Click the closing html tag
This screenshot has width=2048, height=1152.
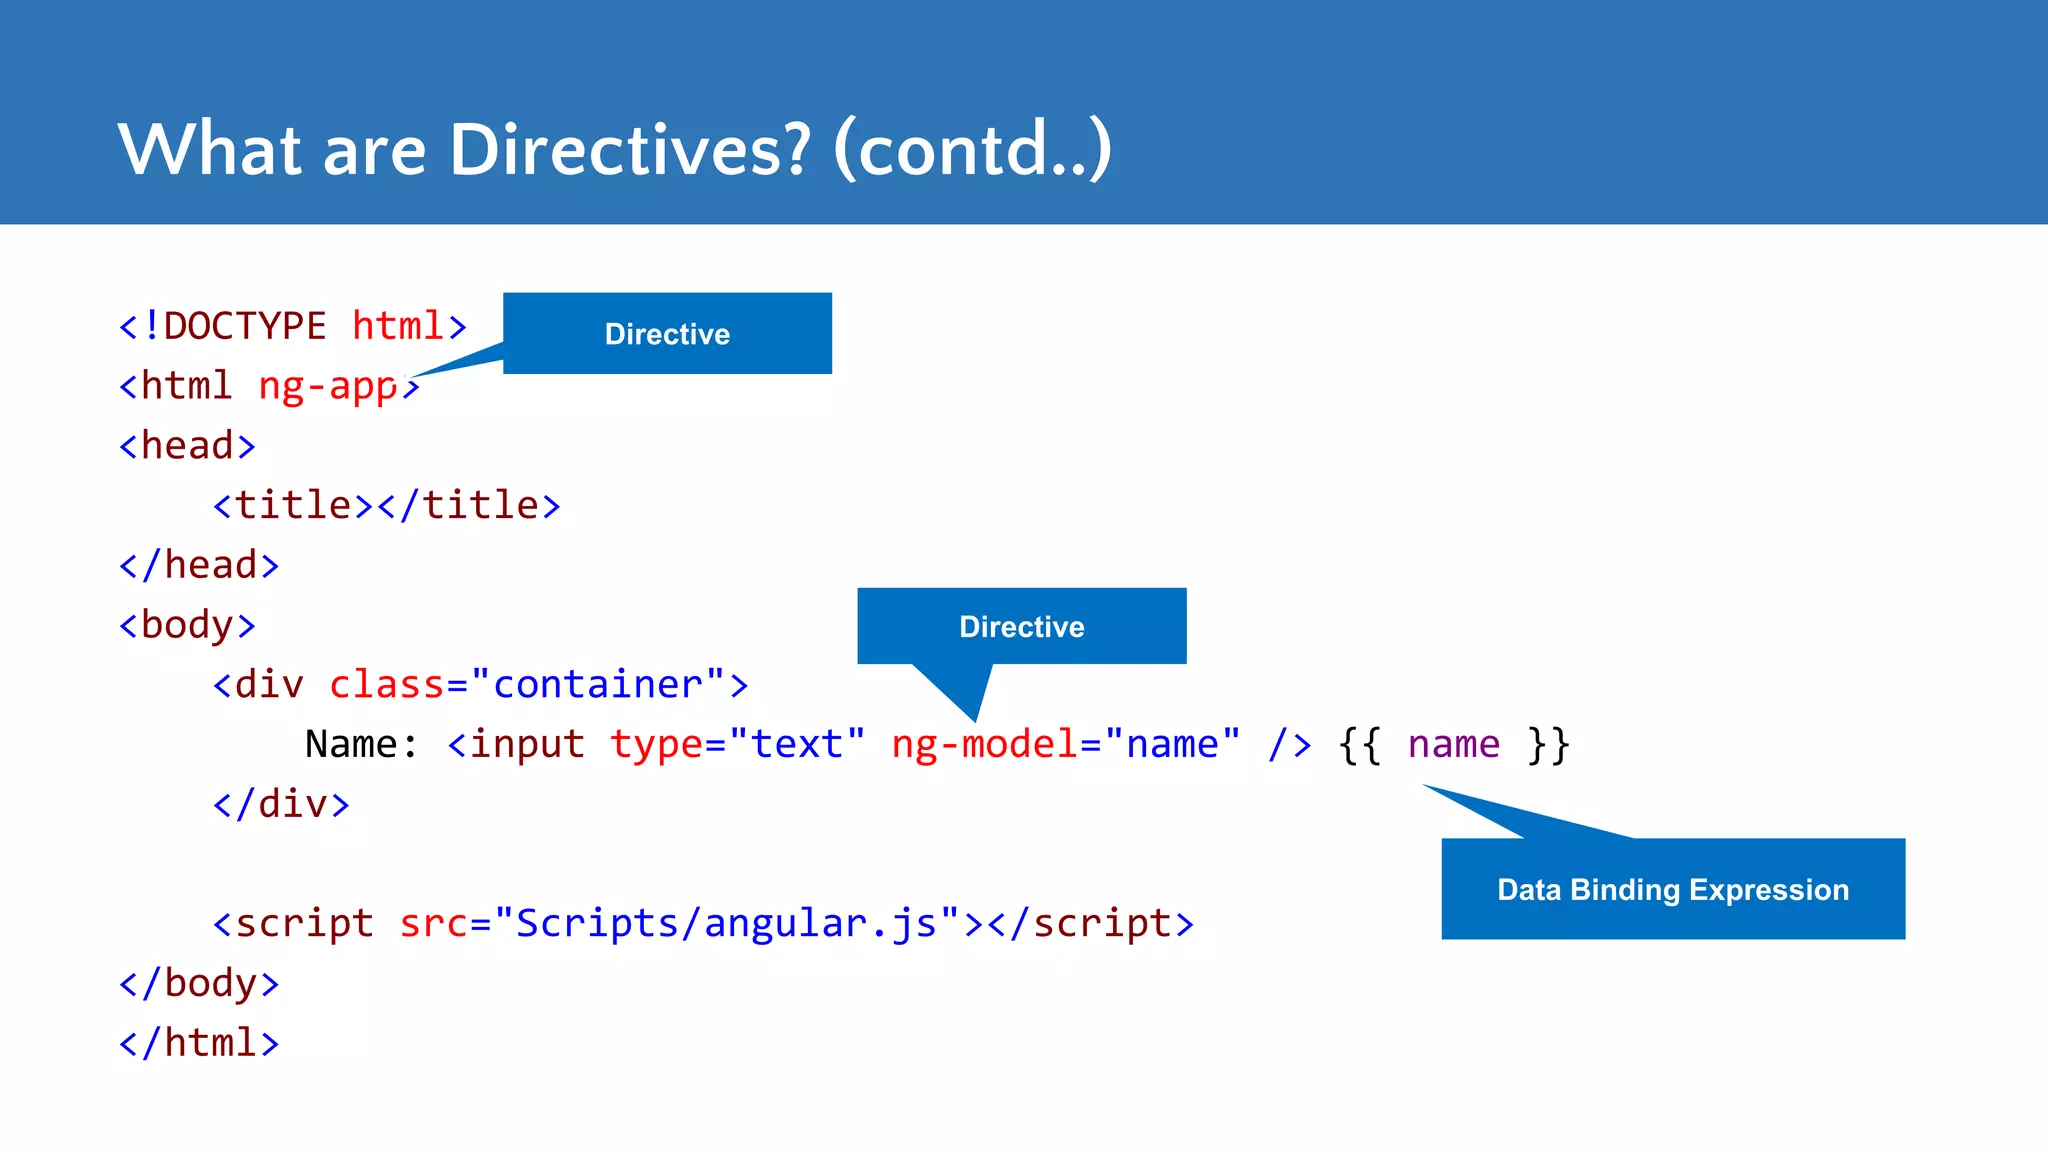[x=198, y=1043]
